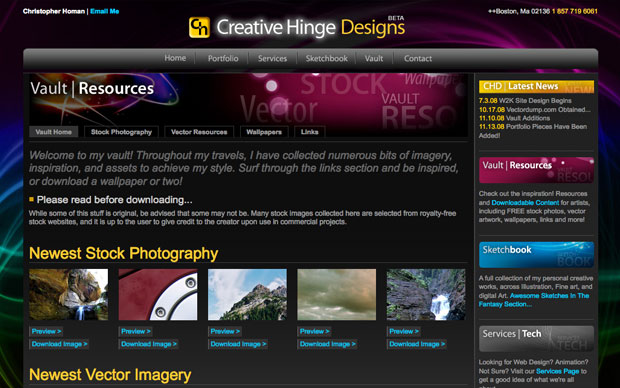This screenshot has height=388, width=620.
Task: Open the rocky waterfall stock thumbnail
Action: coord(426,294)
